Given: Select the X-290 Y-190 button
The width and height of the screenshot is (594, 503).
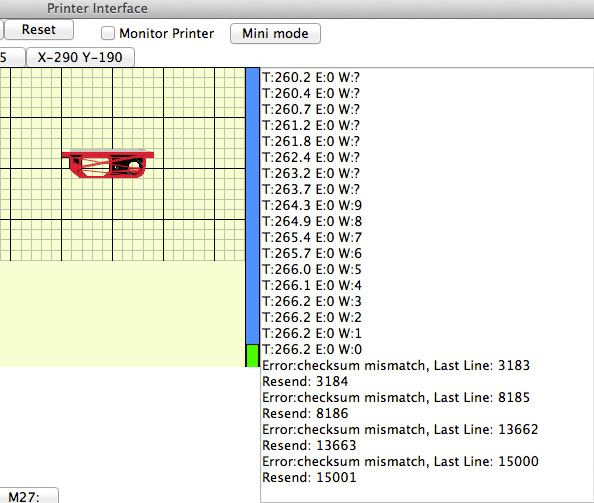Looking at the screenshot, I should [80, 57].
